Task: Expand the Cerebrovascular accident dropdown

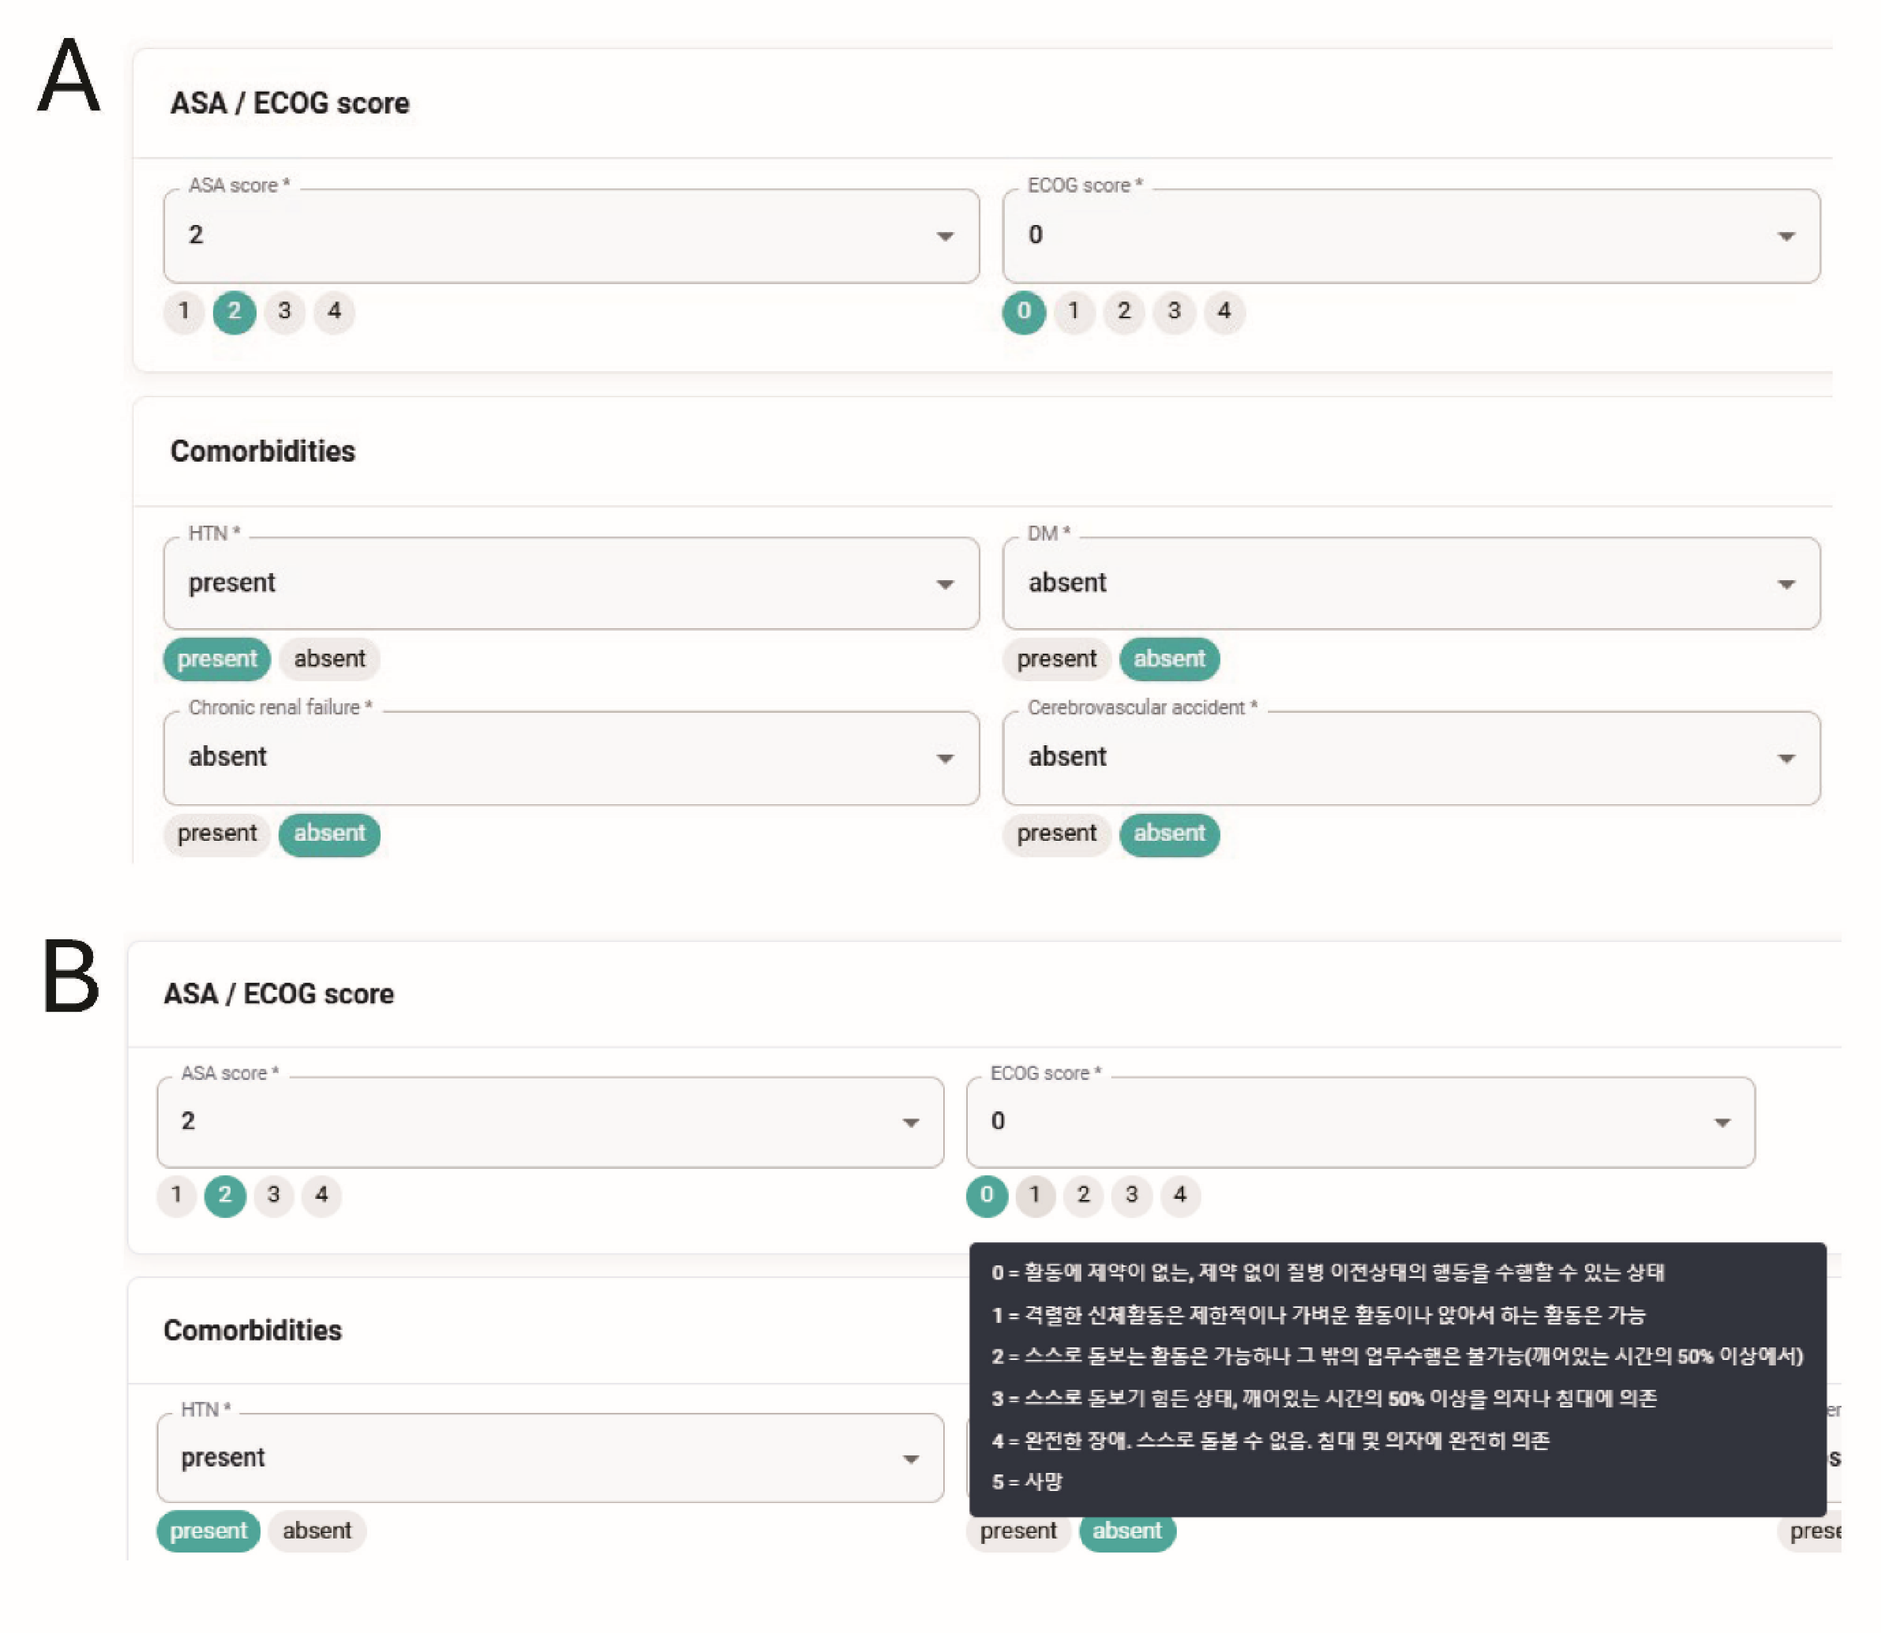Action: coord(1785,759)
